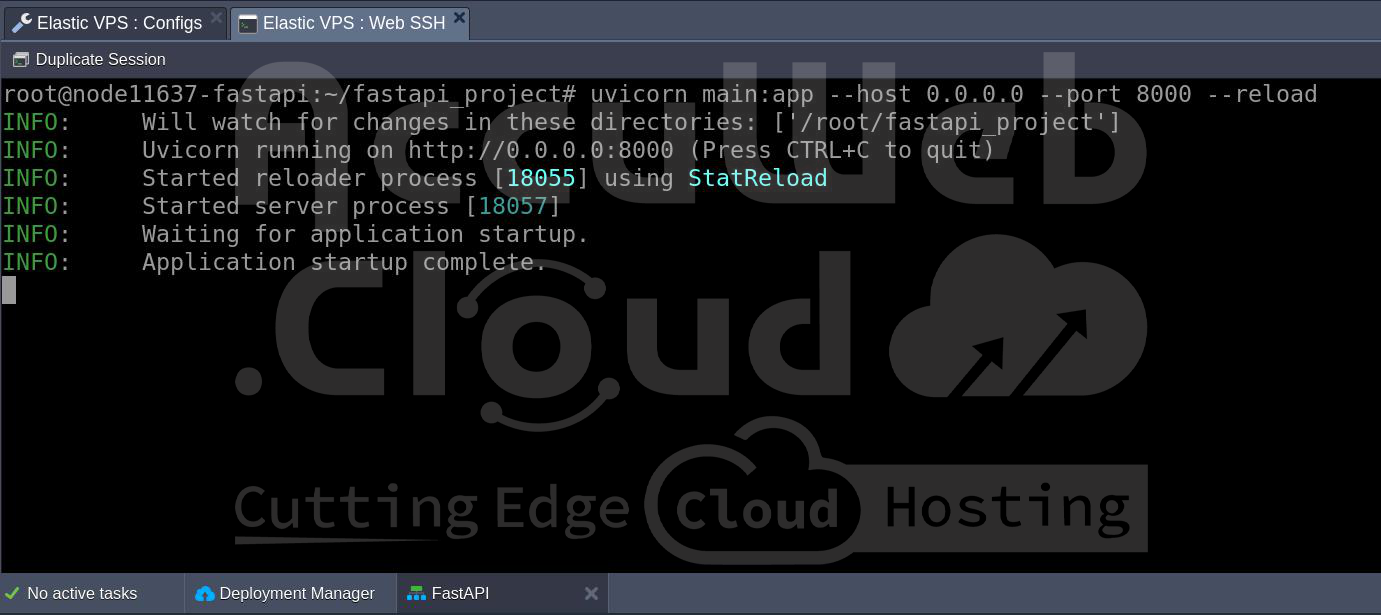Click the No active tasks label
Viewport: 1381px width, 615px height.
82,593
